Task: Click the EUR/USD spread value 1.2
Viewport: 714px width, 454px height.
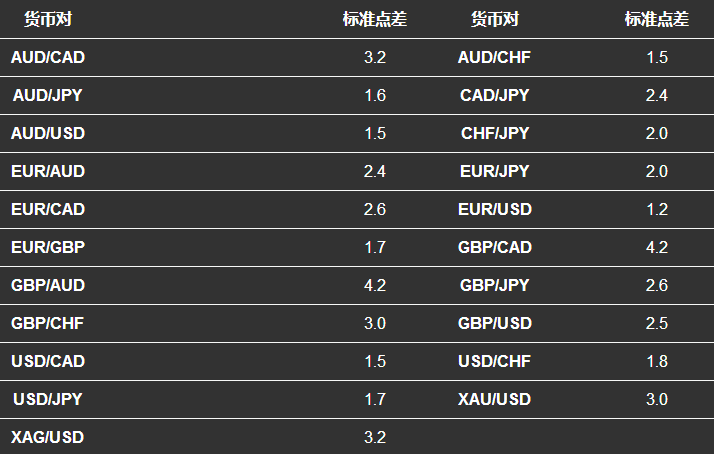Action: click(657, 209)
